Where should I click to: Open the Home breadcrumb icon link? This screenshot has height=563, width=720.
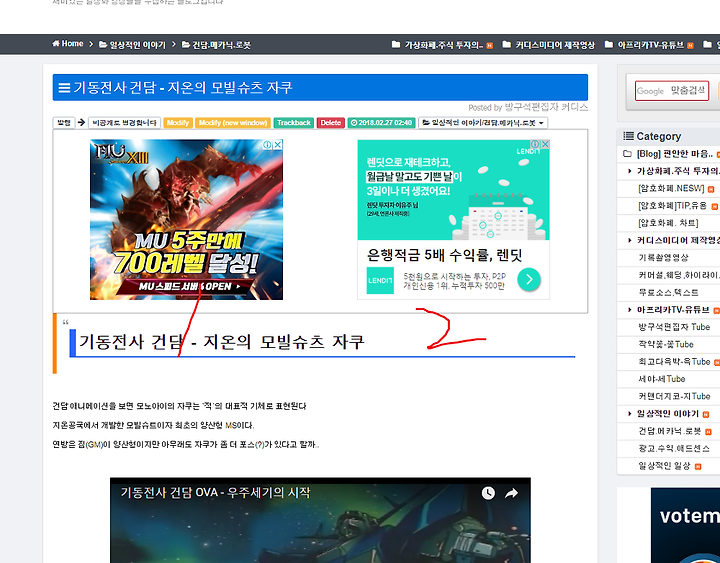[x=68, y=44]
